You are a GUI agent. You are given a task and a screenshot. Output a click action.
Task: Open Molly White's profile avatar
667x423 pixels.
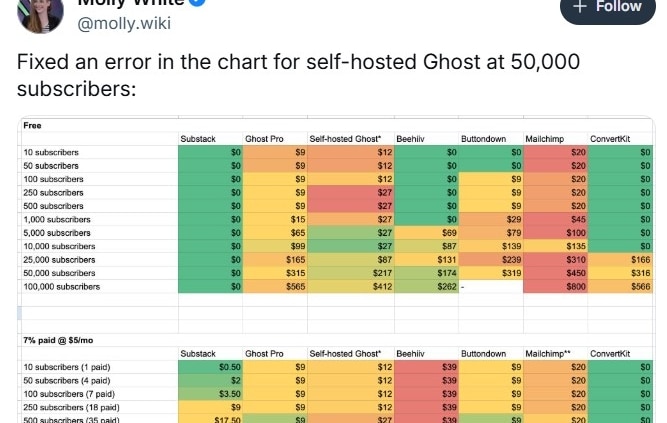tap(40, 15)
